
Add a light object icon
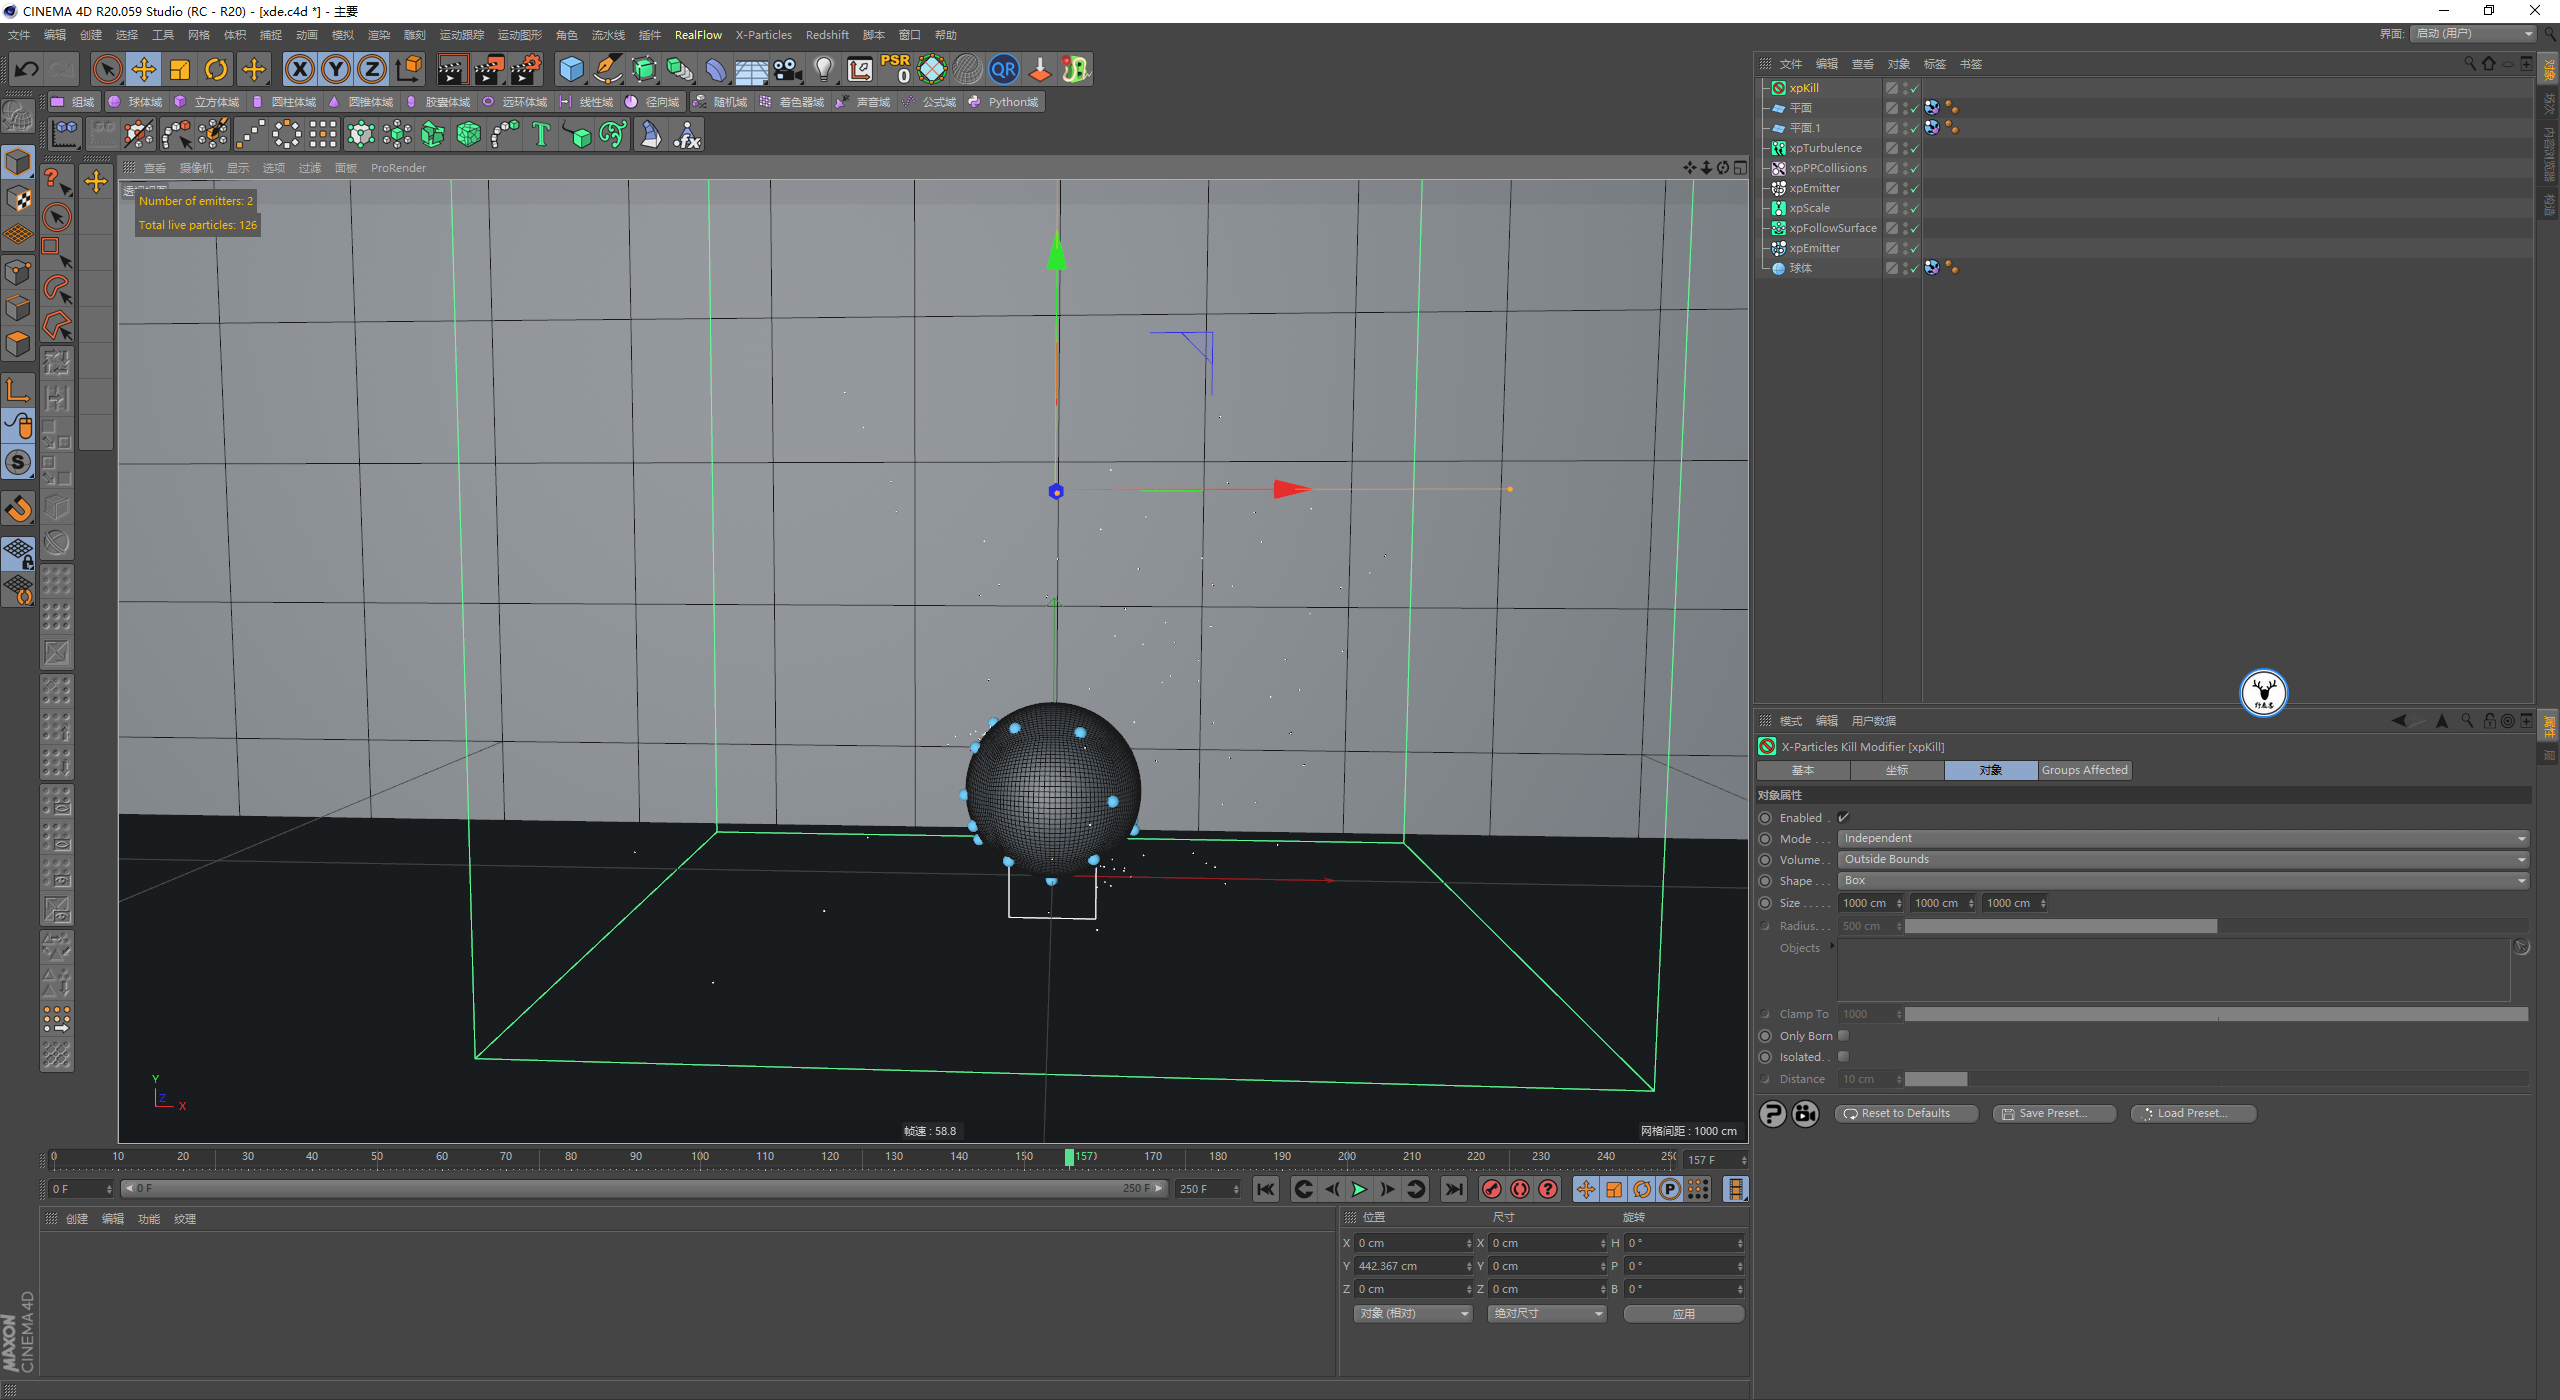point(823,69)
